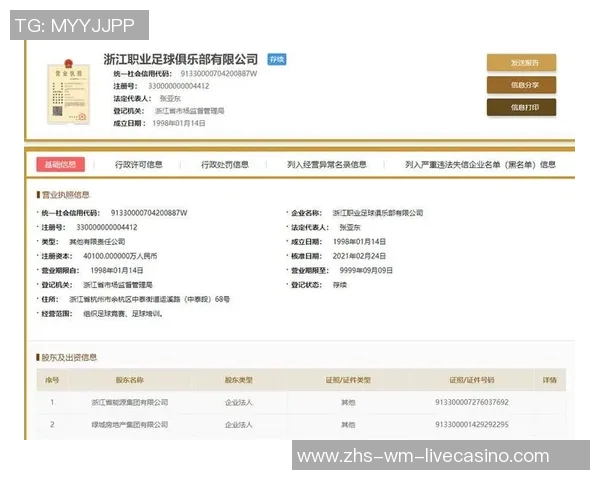Click the 证照/证件号码 column header

(x=472, y=380)
